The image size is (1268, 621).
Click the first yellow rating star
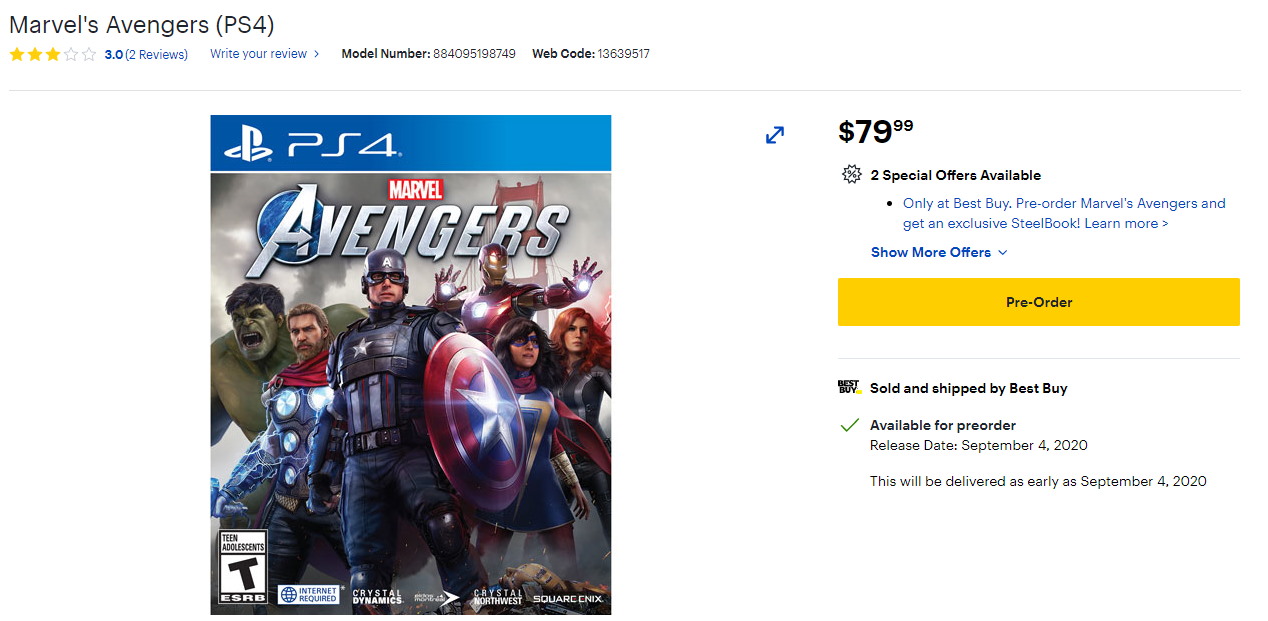[x=17, y=55]
